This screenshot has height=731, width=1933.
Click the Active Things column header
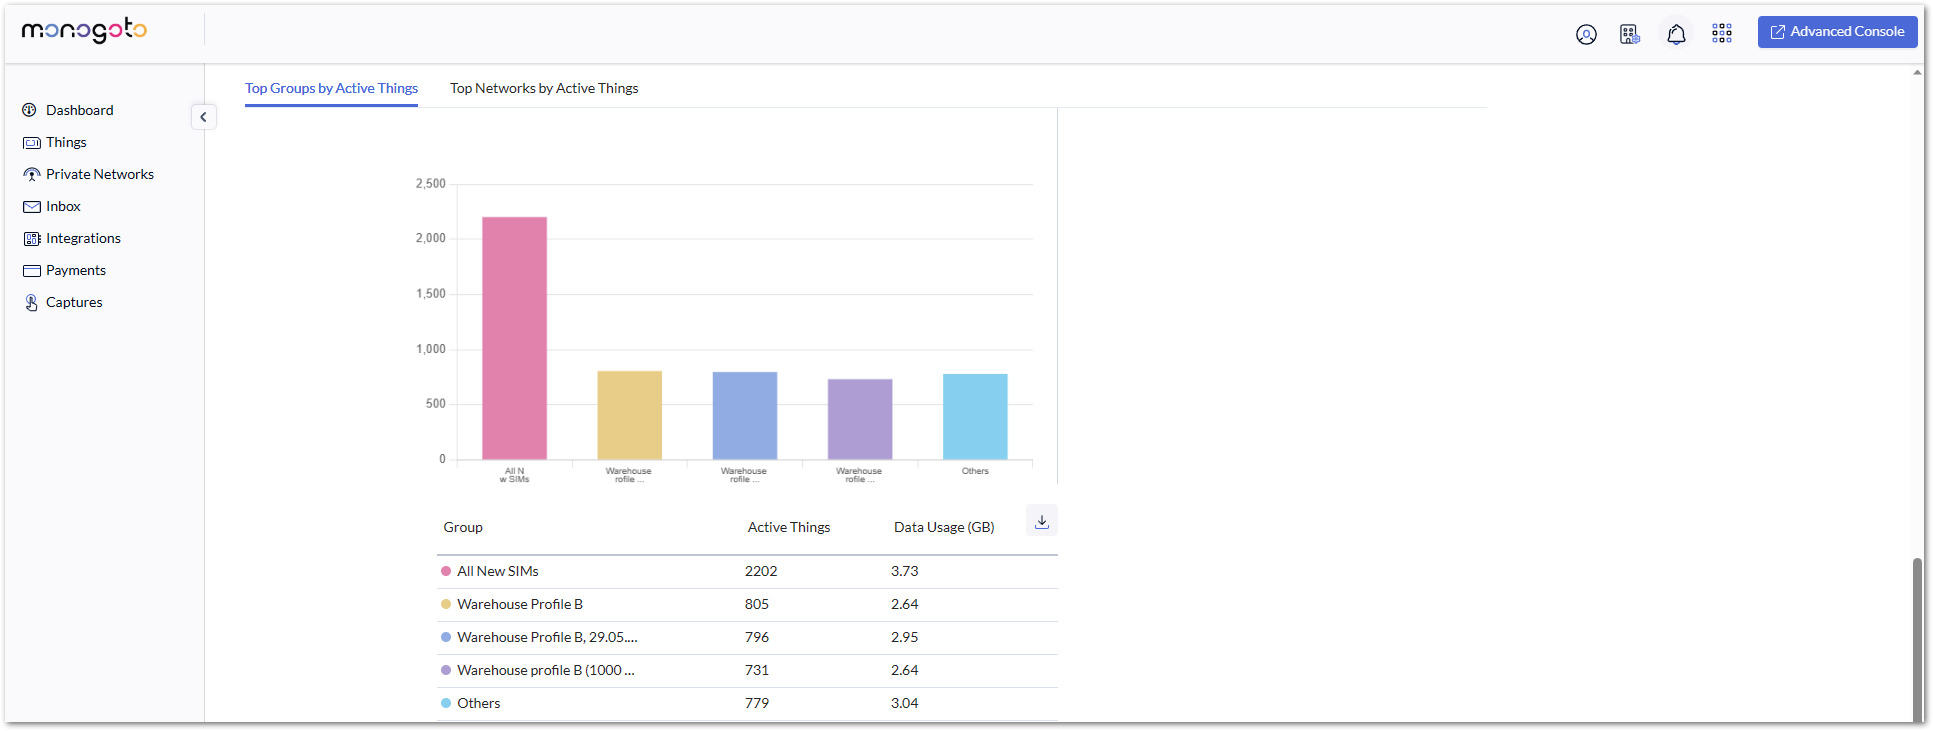789,527
